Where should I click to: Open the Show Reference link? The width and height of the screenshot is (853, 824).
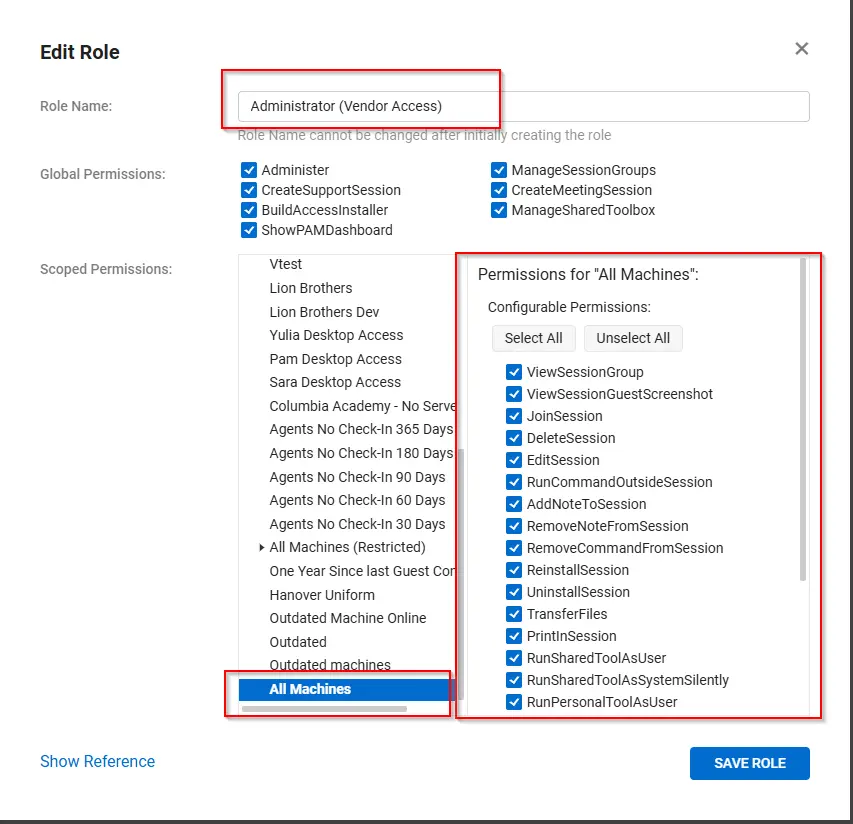(97, 761)
